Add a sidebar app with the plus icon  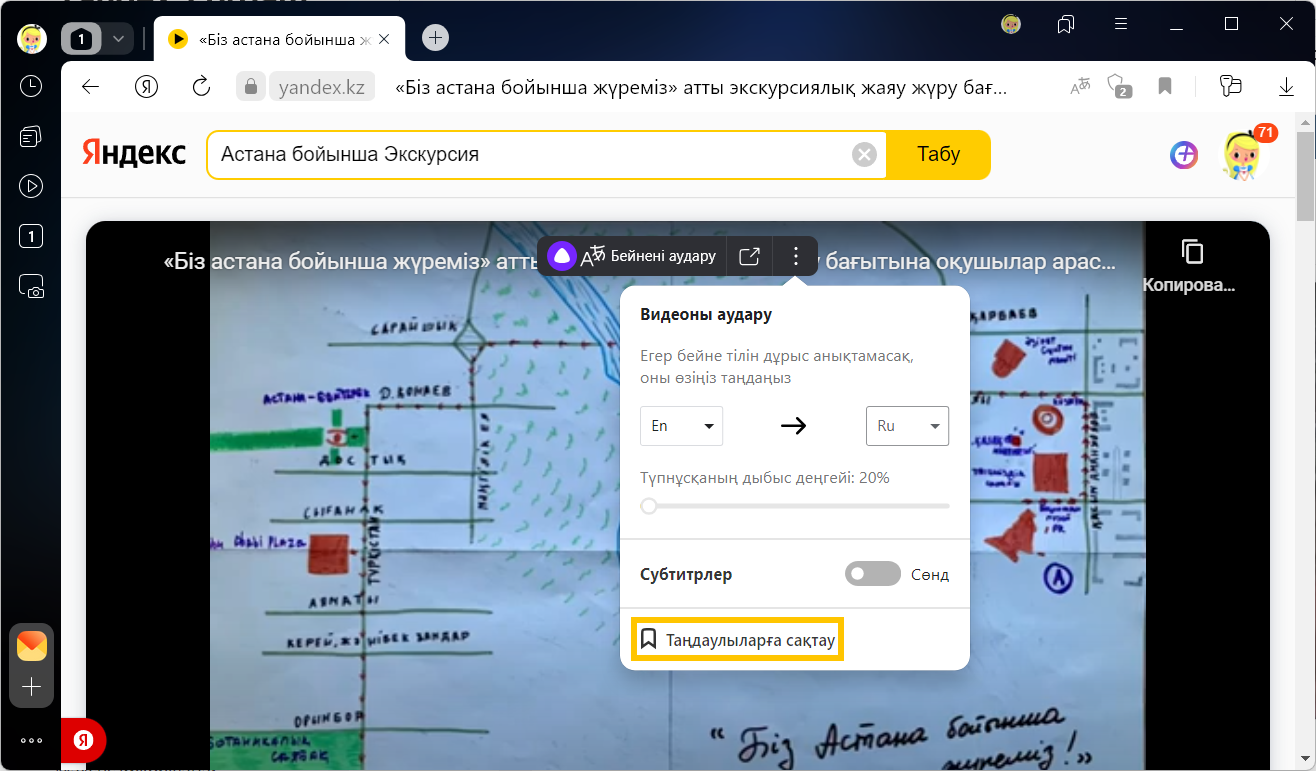coord(32,687)
